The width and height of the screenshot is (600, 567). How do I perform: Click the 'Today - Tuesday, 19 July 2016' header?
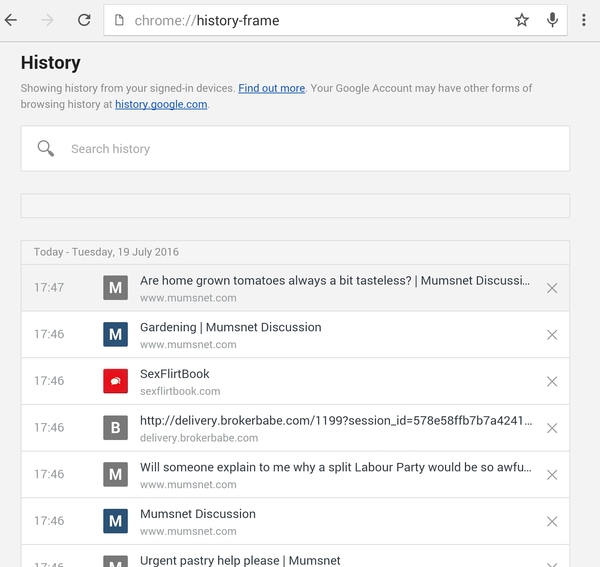(x=106, y=252)
